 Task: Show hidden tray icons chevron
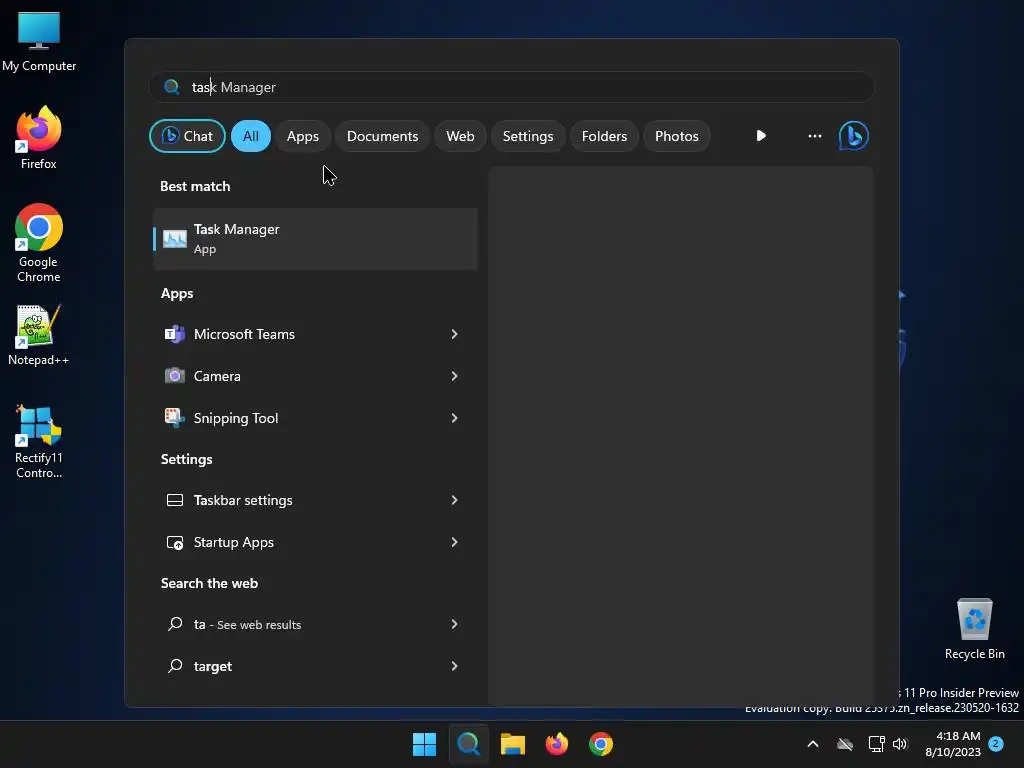click(813, 744)
